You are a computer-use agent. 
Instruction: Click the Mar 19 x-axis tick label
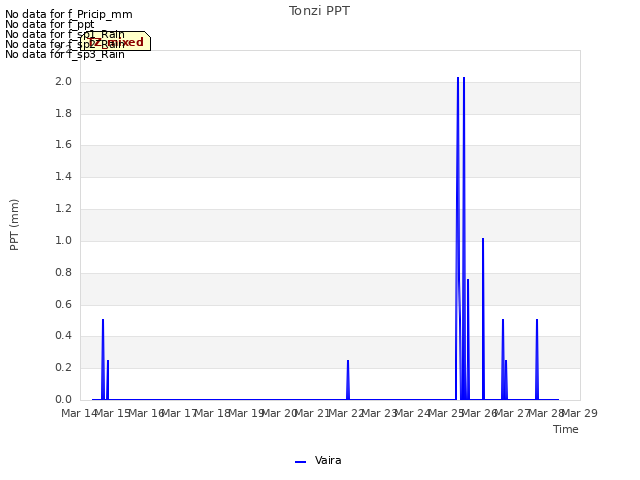tap(246, 413)
